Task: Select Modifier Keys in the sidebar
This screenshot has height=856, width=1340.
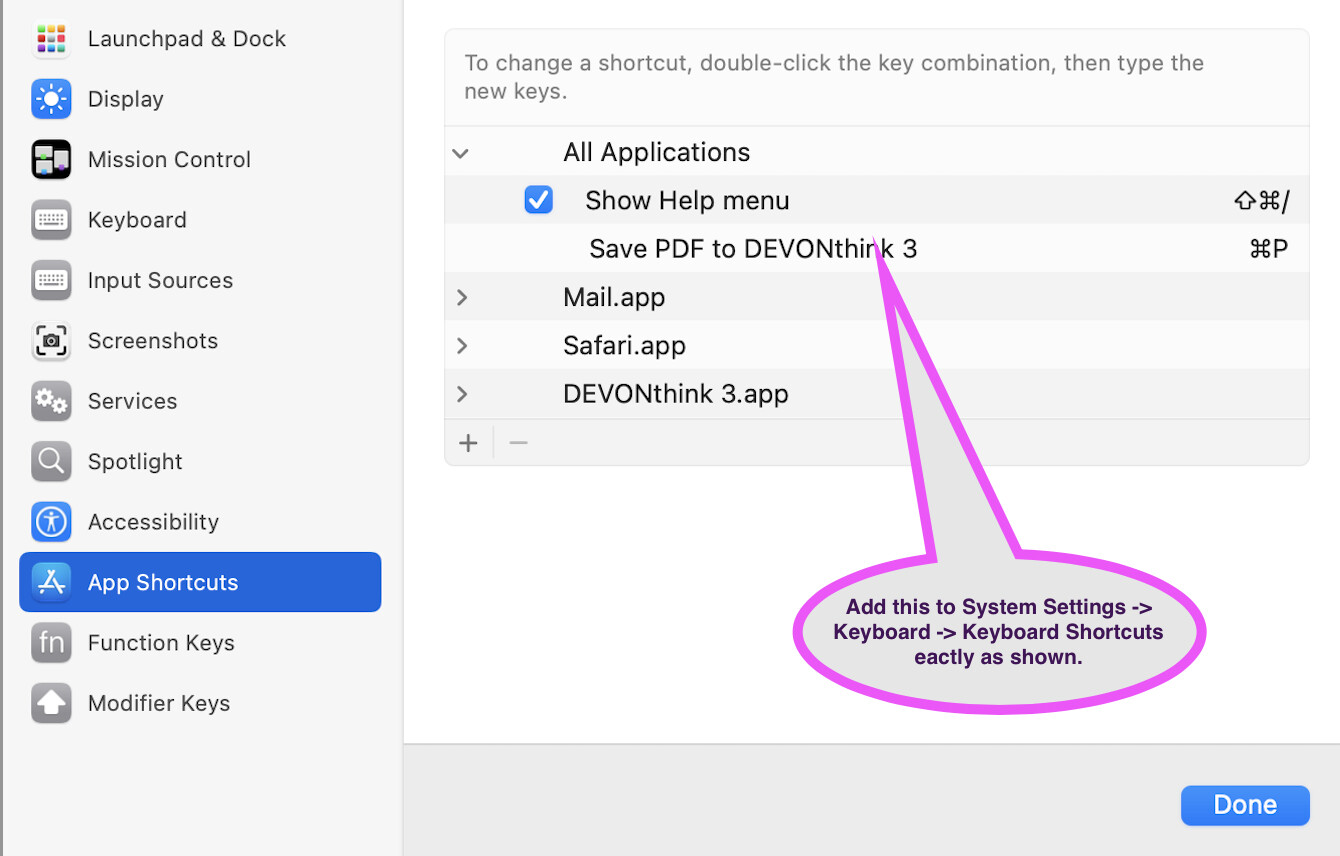Action: coord(159,704)
